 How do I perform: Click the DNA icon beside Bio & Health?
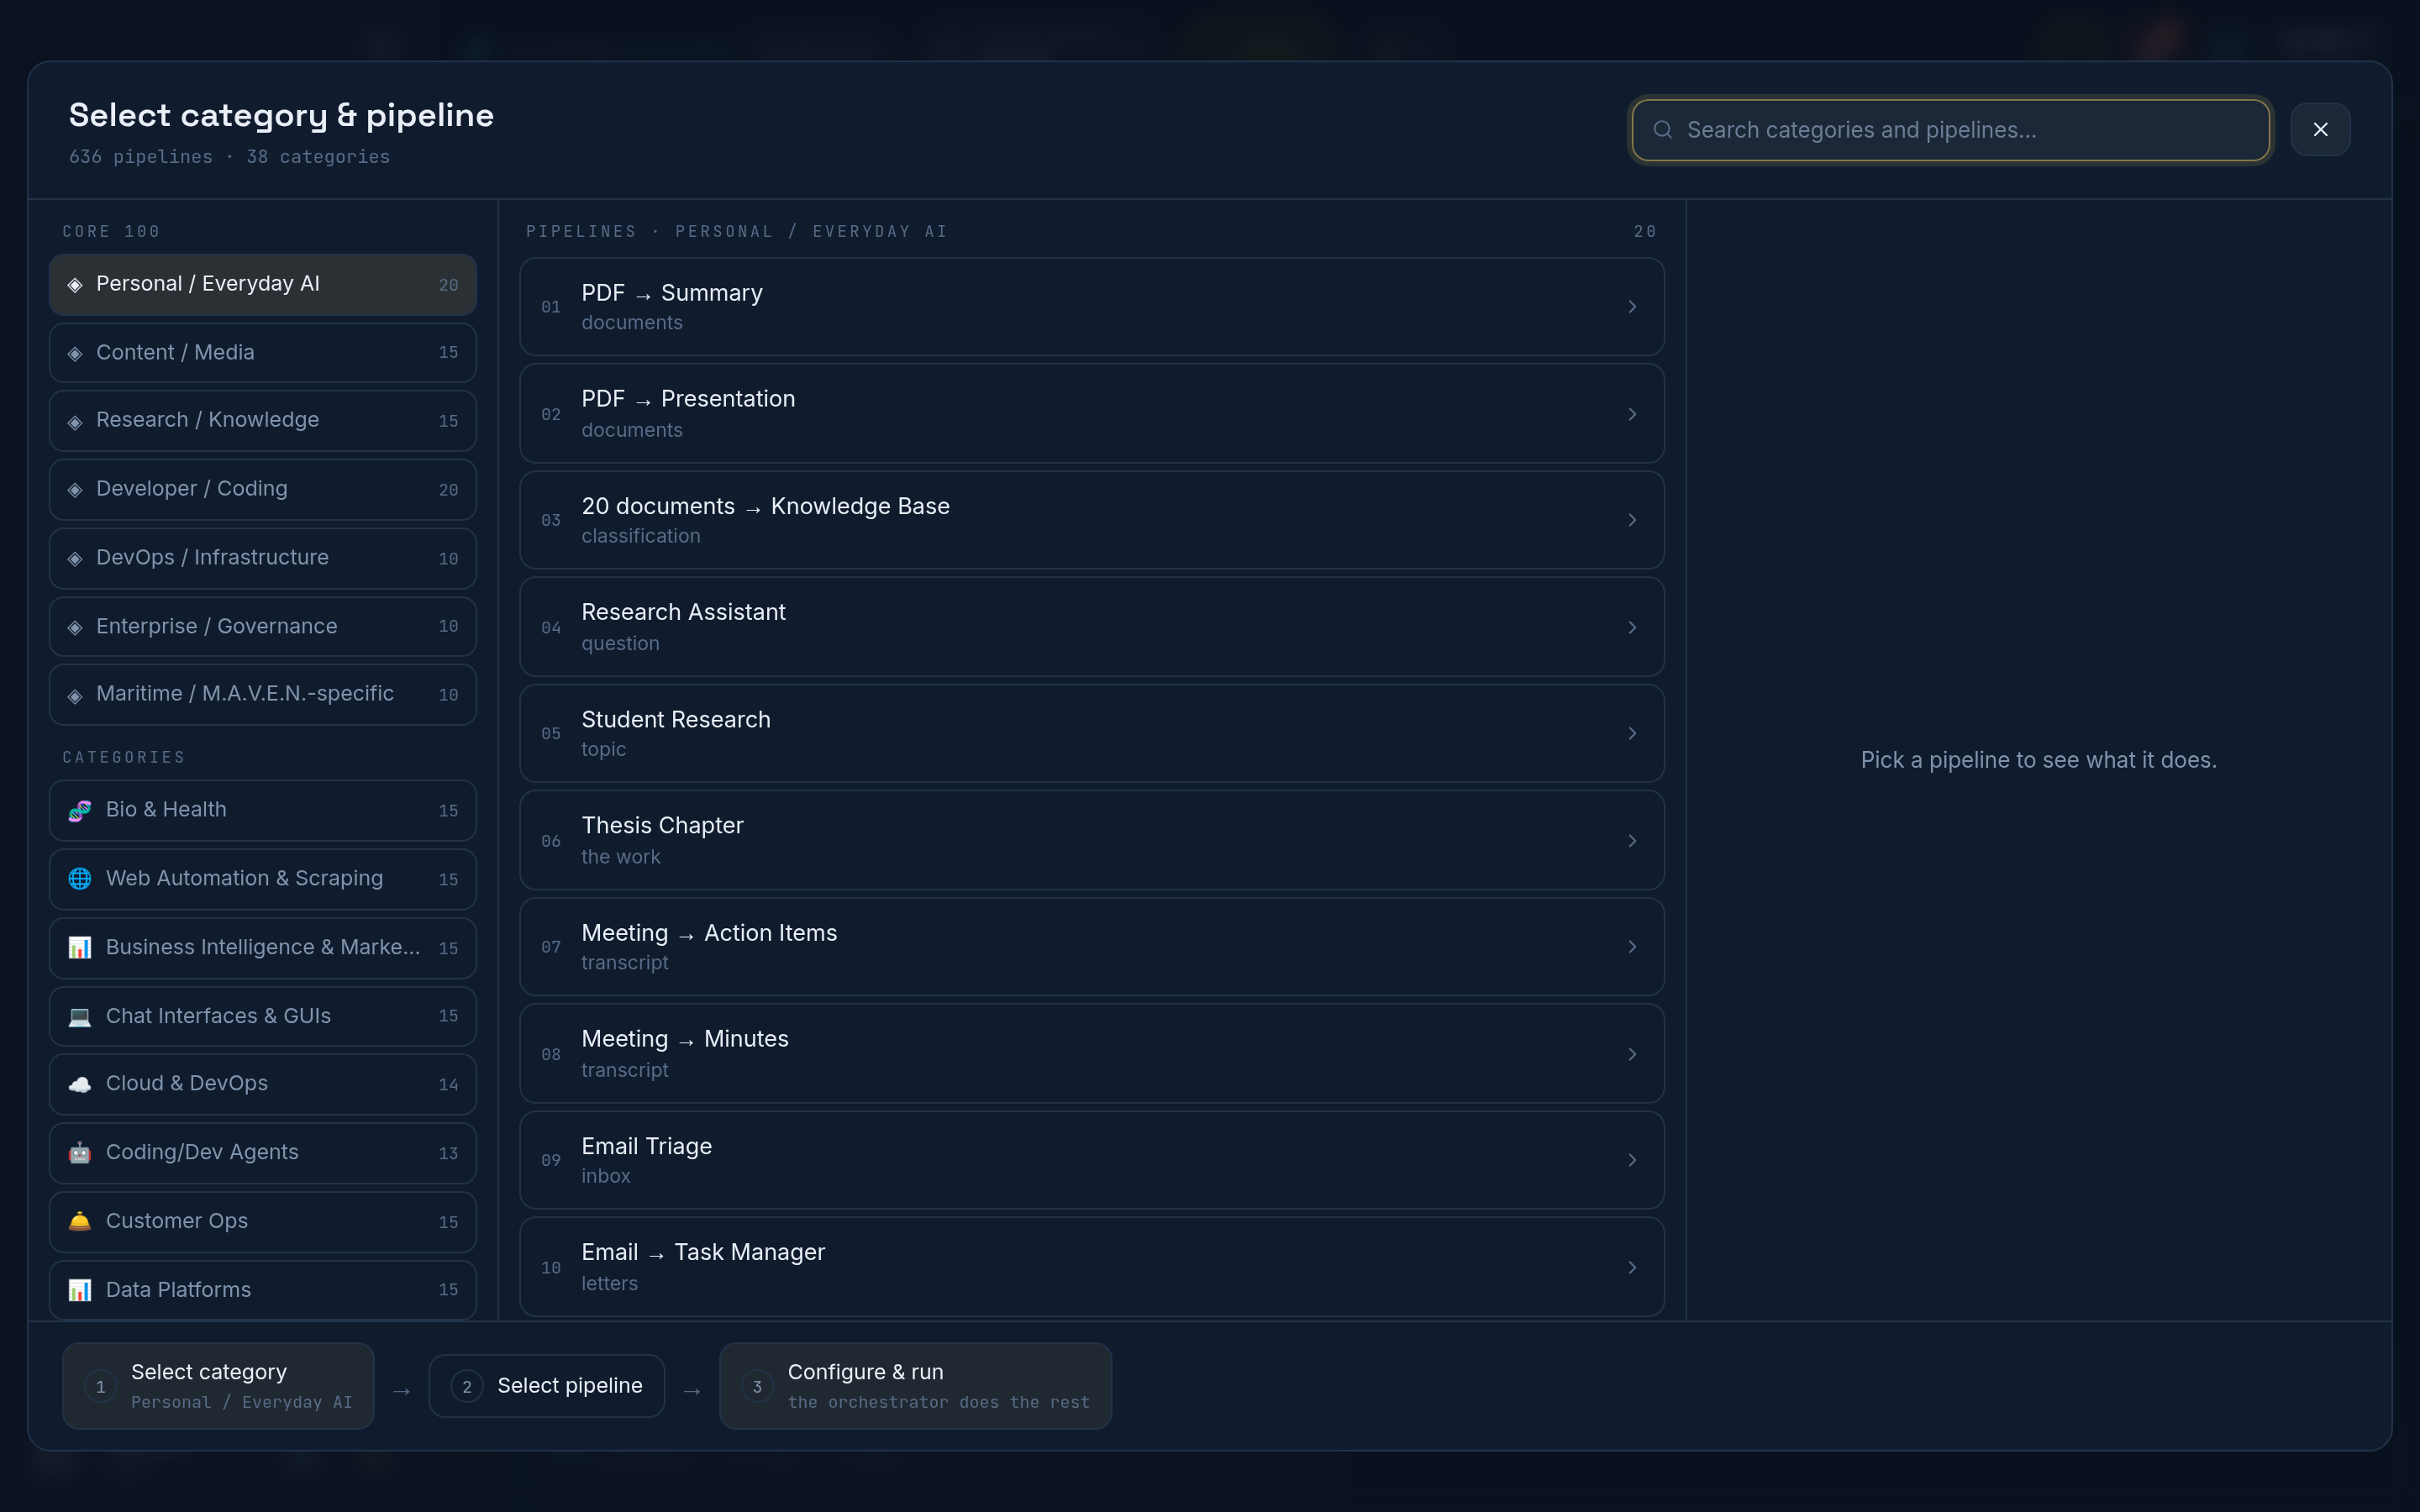(80, 810)
